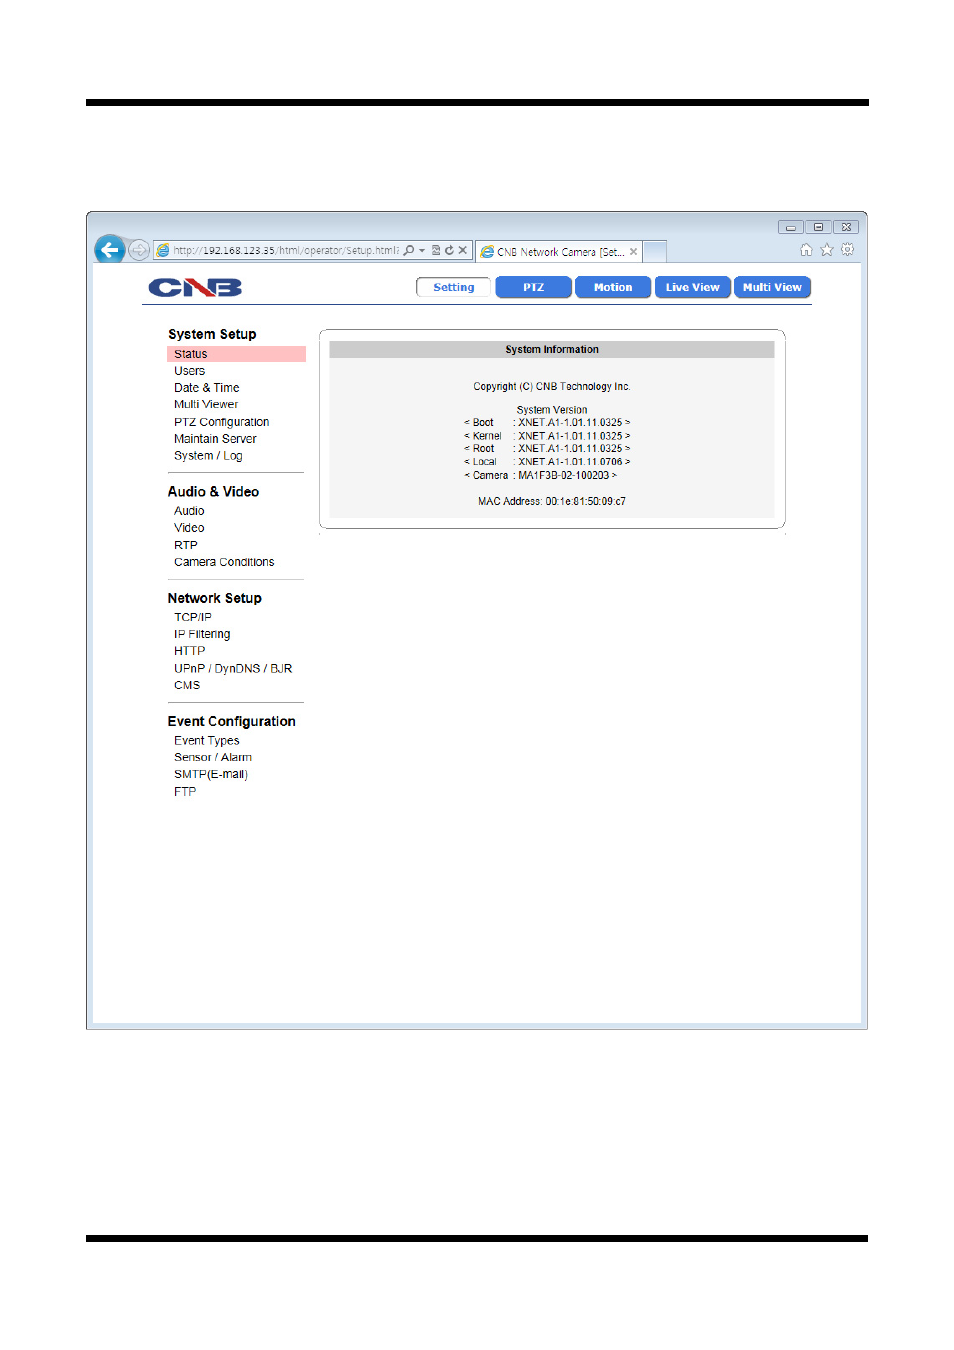Maximize the browser window

(818, 227)
